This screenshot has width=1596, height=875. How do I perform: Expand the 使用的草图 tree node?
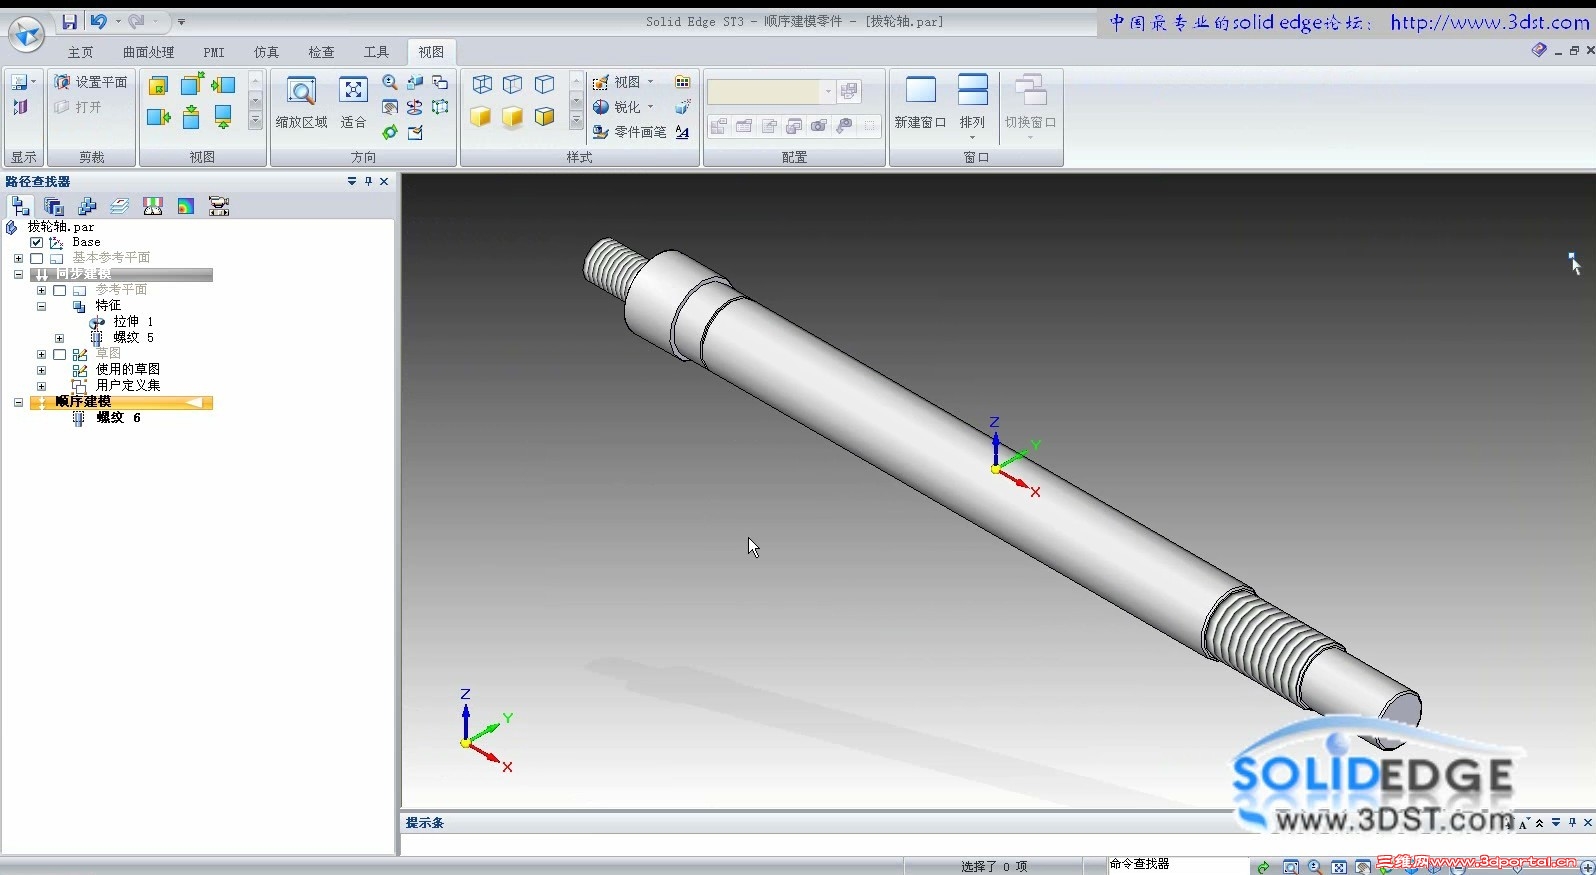pyautogui.click(x=41, y=370)
